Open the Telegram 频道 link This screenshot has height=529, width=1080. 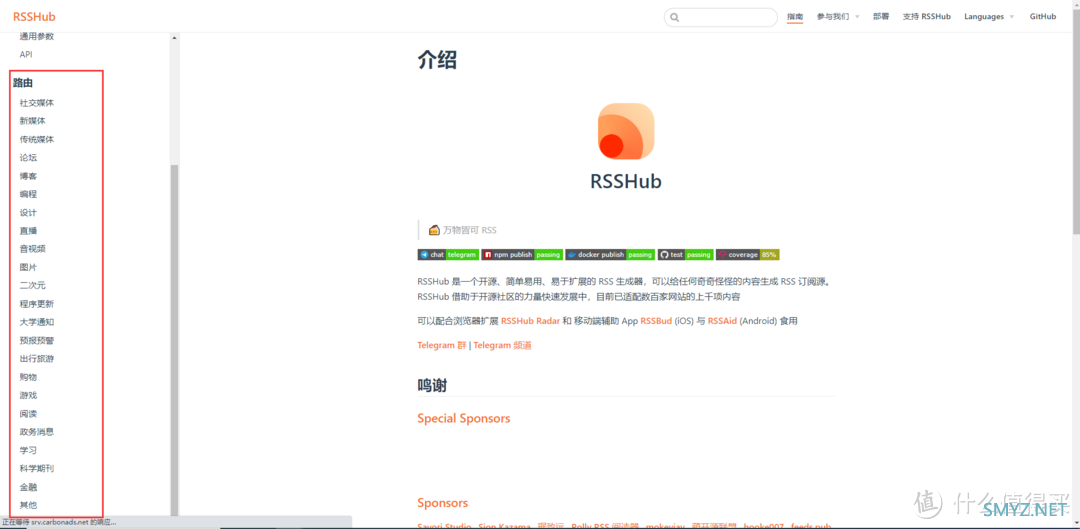[x=502, y=345]
